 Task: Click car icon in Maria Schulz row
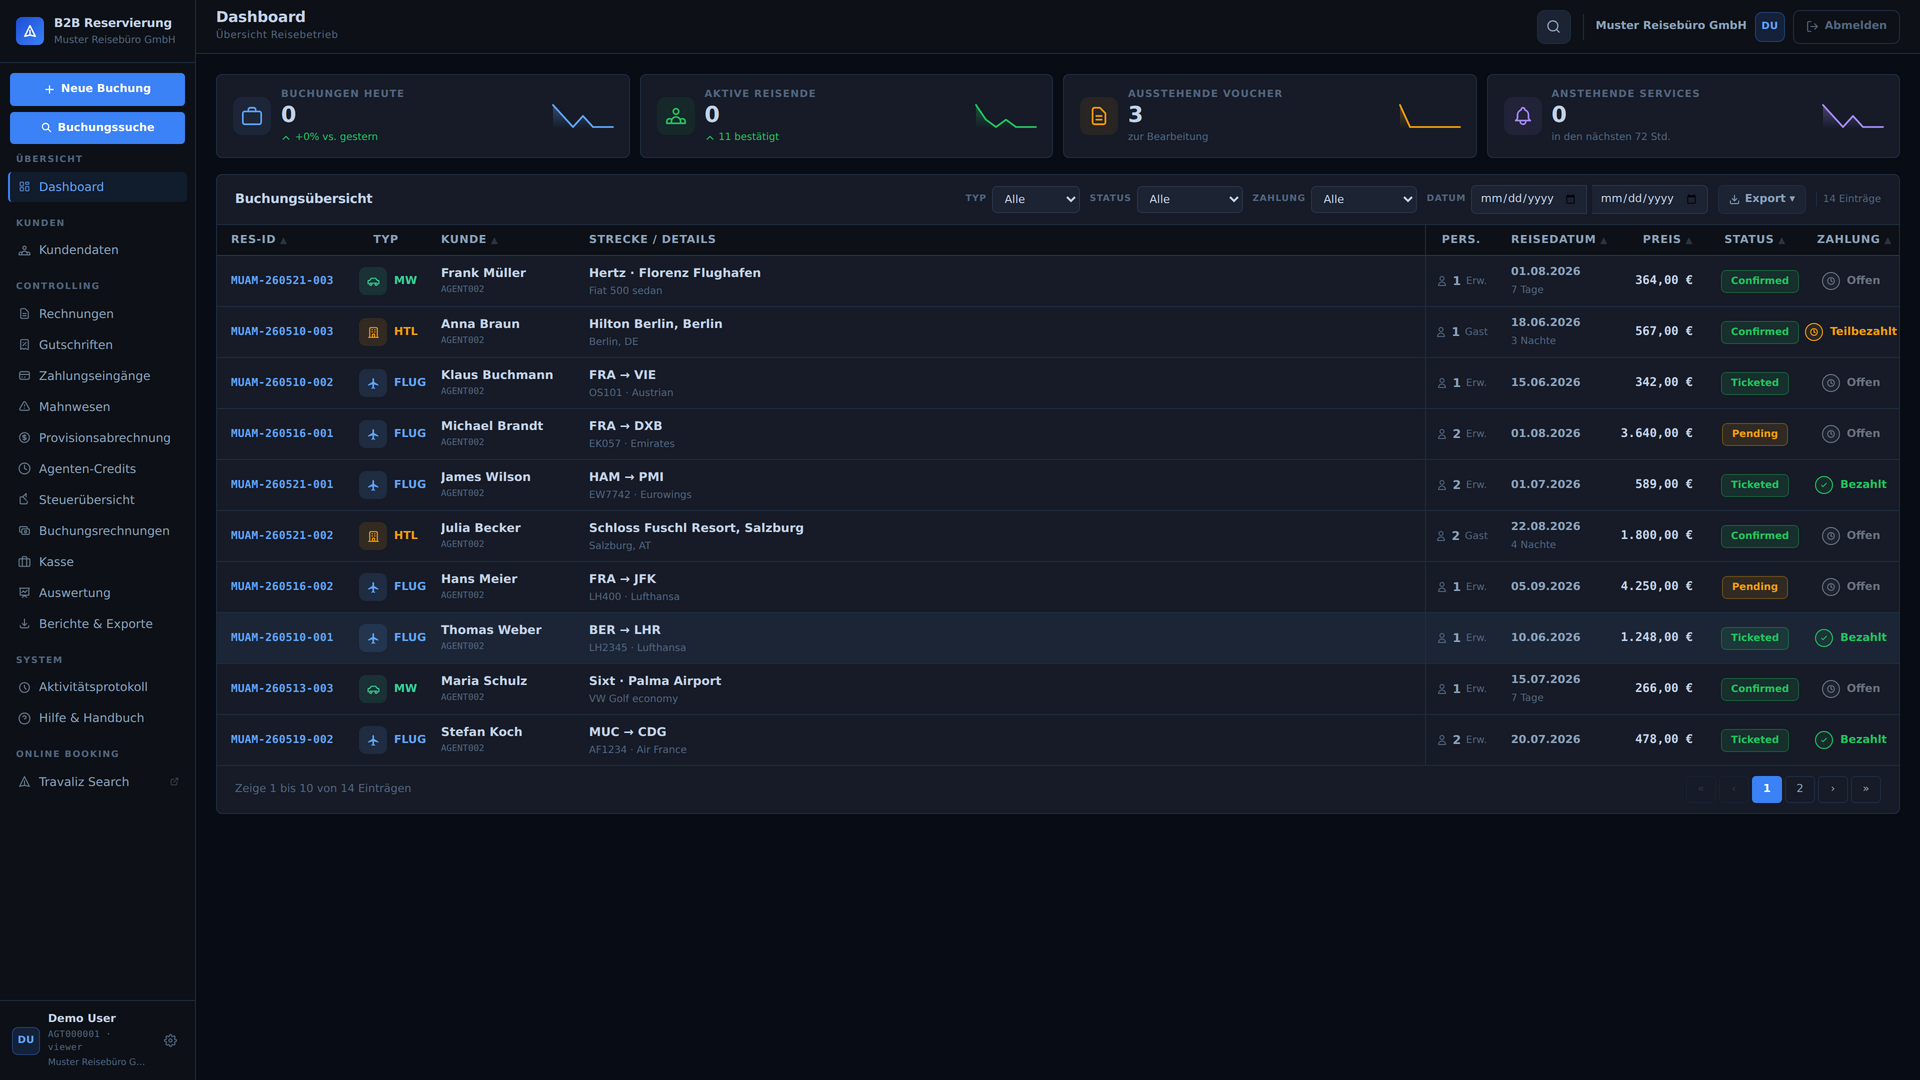pos(373,689)
